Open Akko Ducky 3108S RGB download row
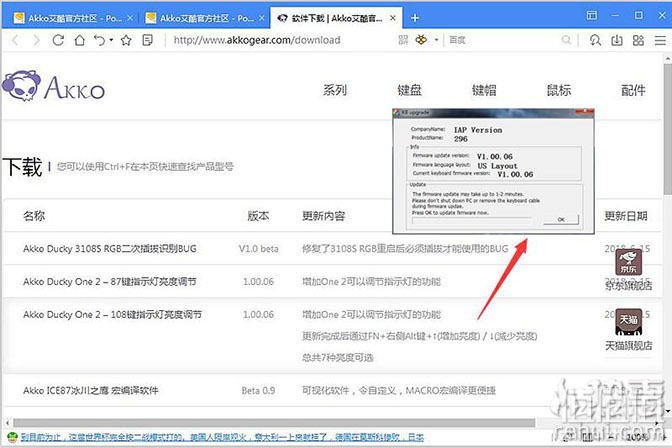This screenshot has width=672, height=448. [110, 249]
